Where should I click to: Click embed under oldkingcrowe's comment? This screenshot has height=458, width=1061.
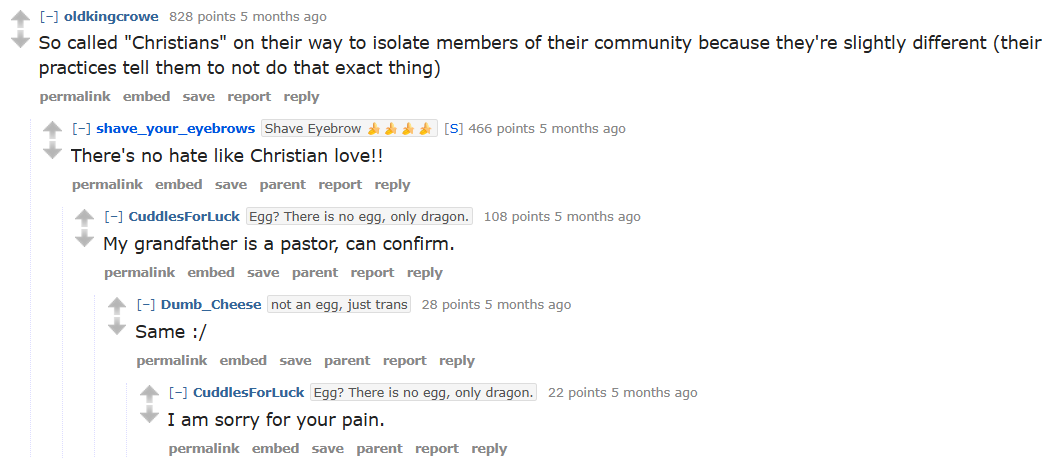tap(146, 97)
